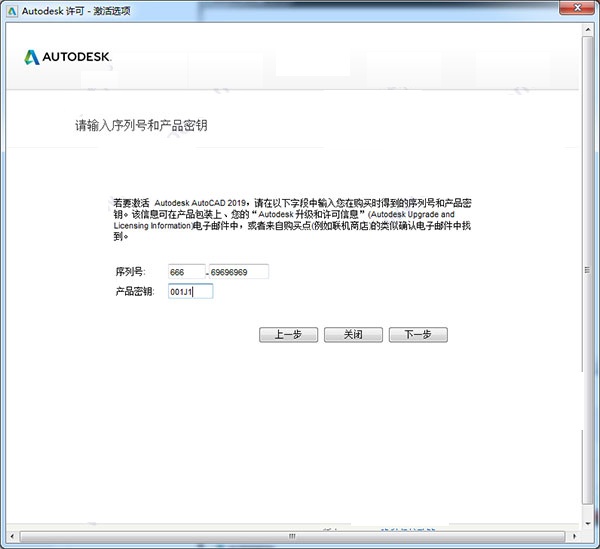Click the 产品密钥 label
The image size is (600, 549).
coord(135,292)
